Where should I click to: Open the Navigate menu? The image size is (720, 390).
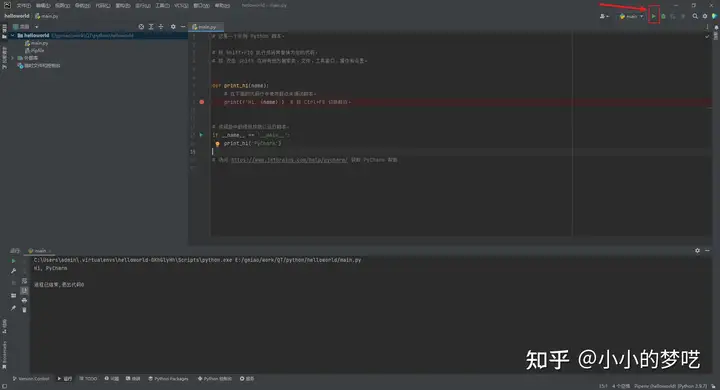(83, 6)
